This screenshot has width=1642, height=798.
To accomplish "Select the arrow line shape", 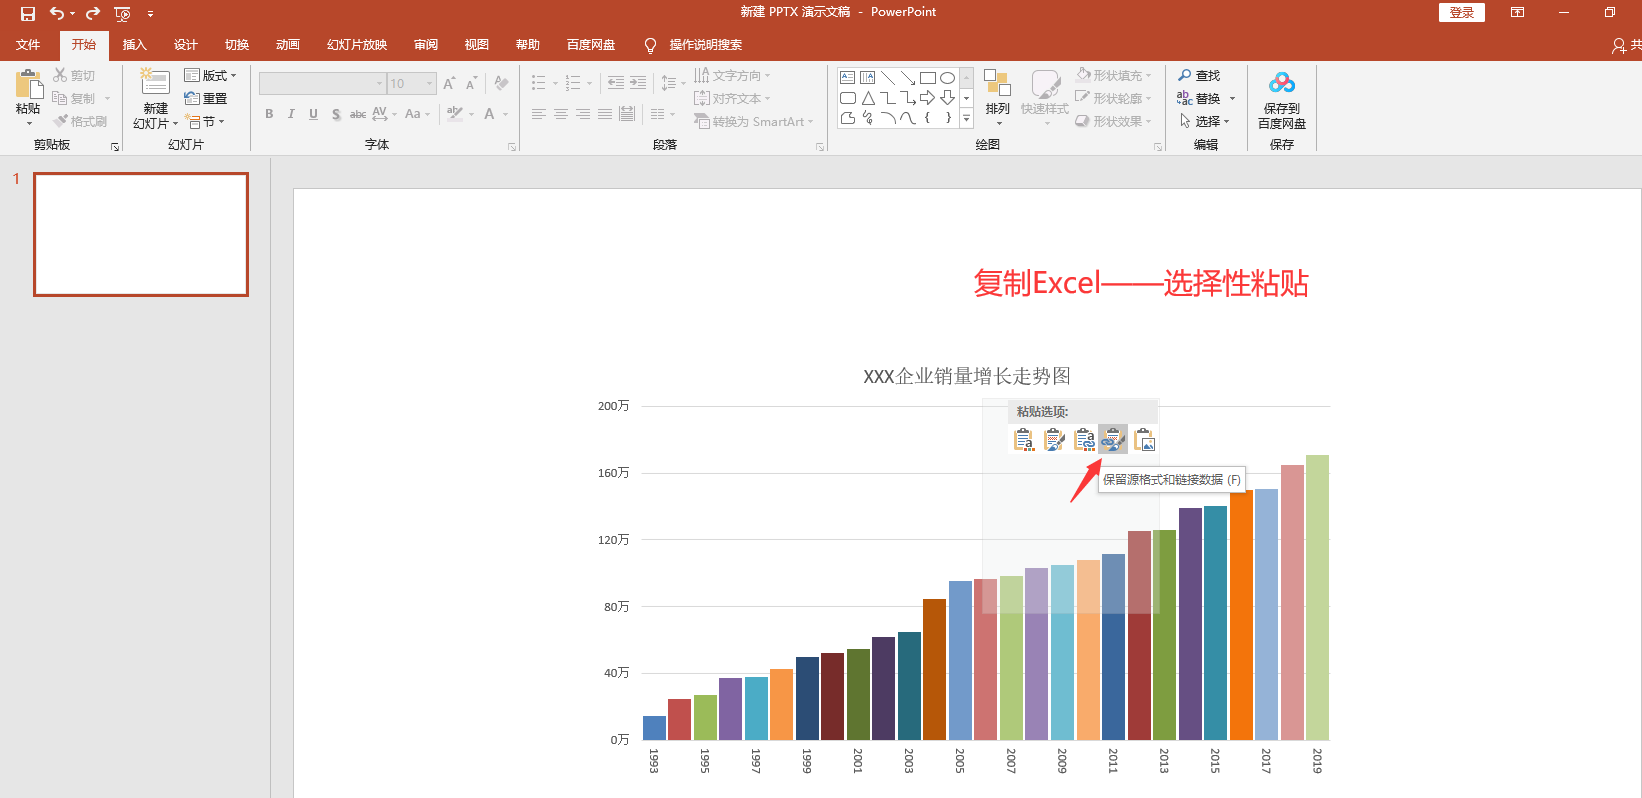I will pos(908,77).
